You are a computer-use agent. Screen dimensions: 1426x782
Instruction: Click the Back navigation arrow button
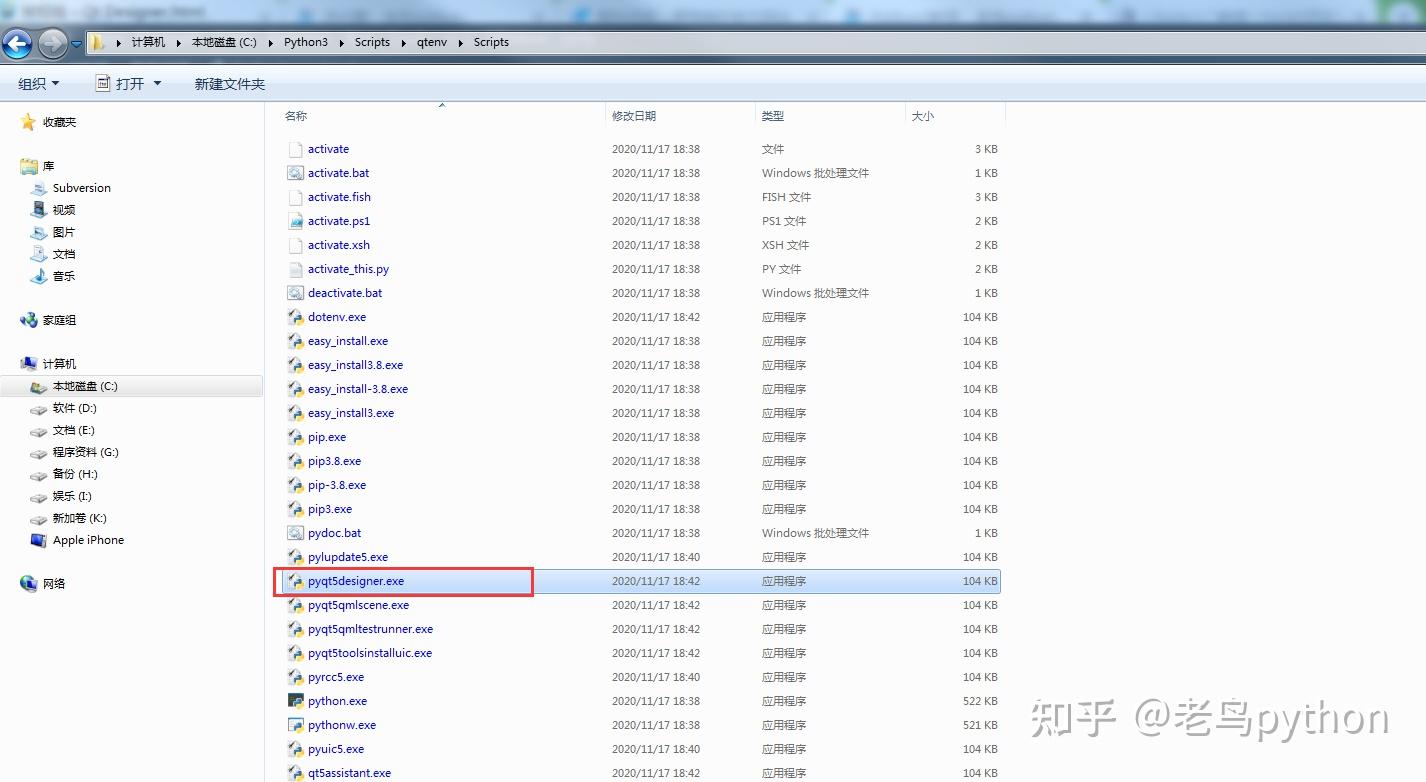pos(17,43)
